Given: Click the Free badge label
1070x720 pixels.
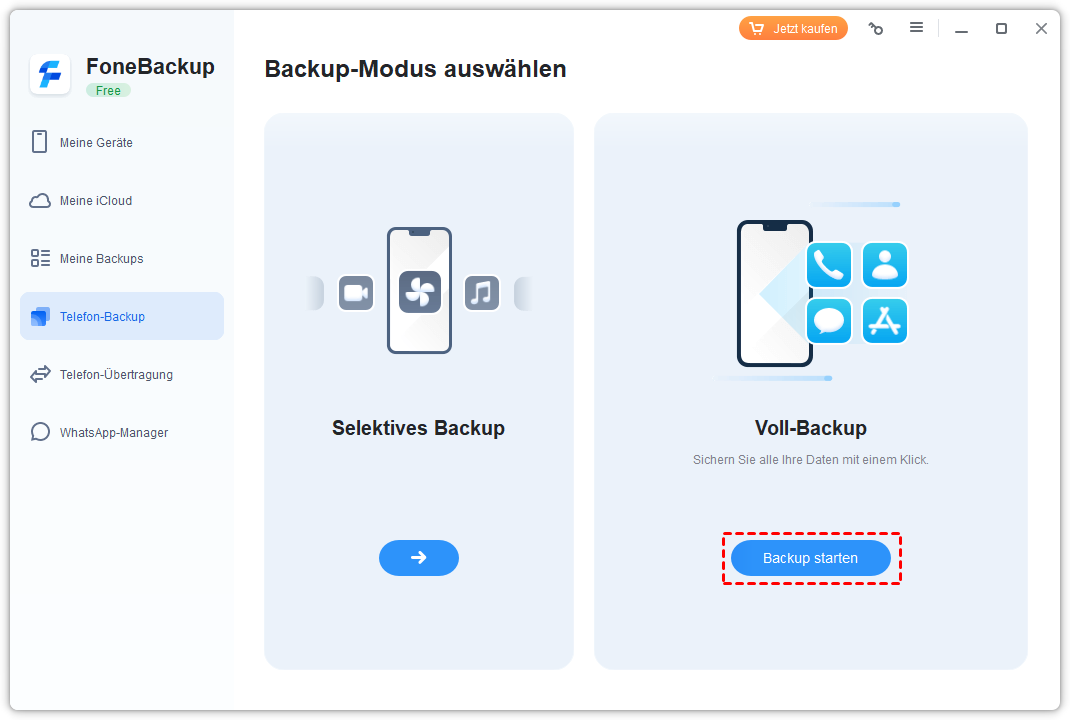Looking at the screenshot, I should (108, 91).
